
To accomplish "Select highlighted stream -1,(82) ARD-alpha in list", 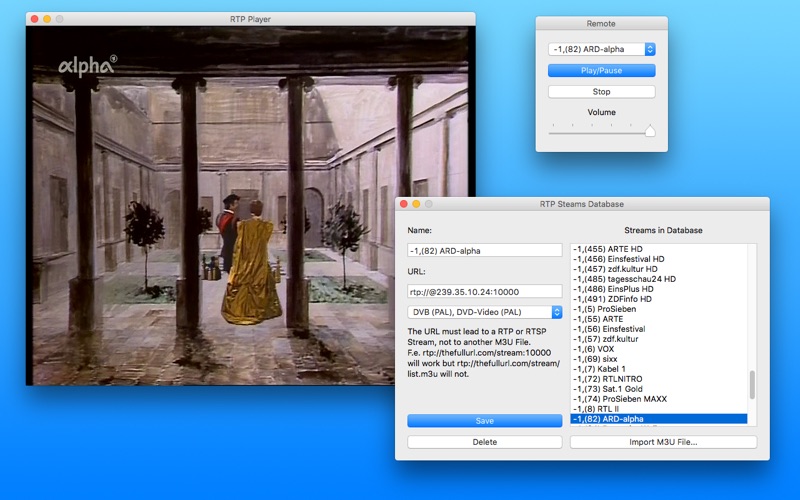I will click(x=659, y=419).
